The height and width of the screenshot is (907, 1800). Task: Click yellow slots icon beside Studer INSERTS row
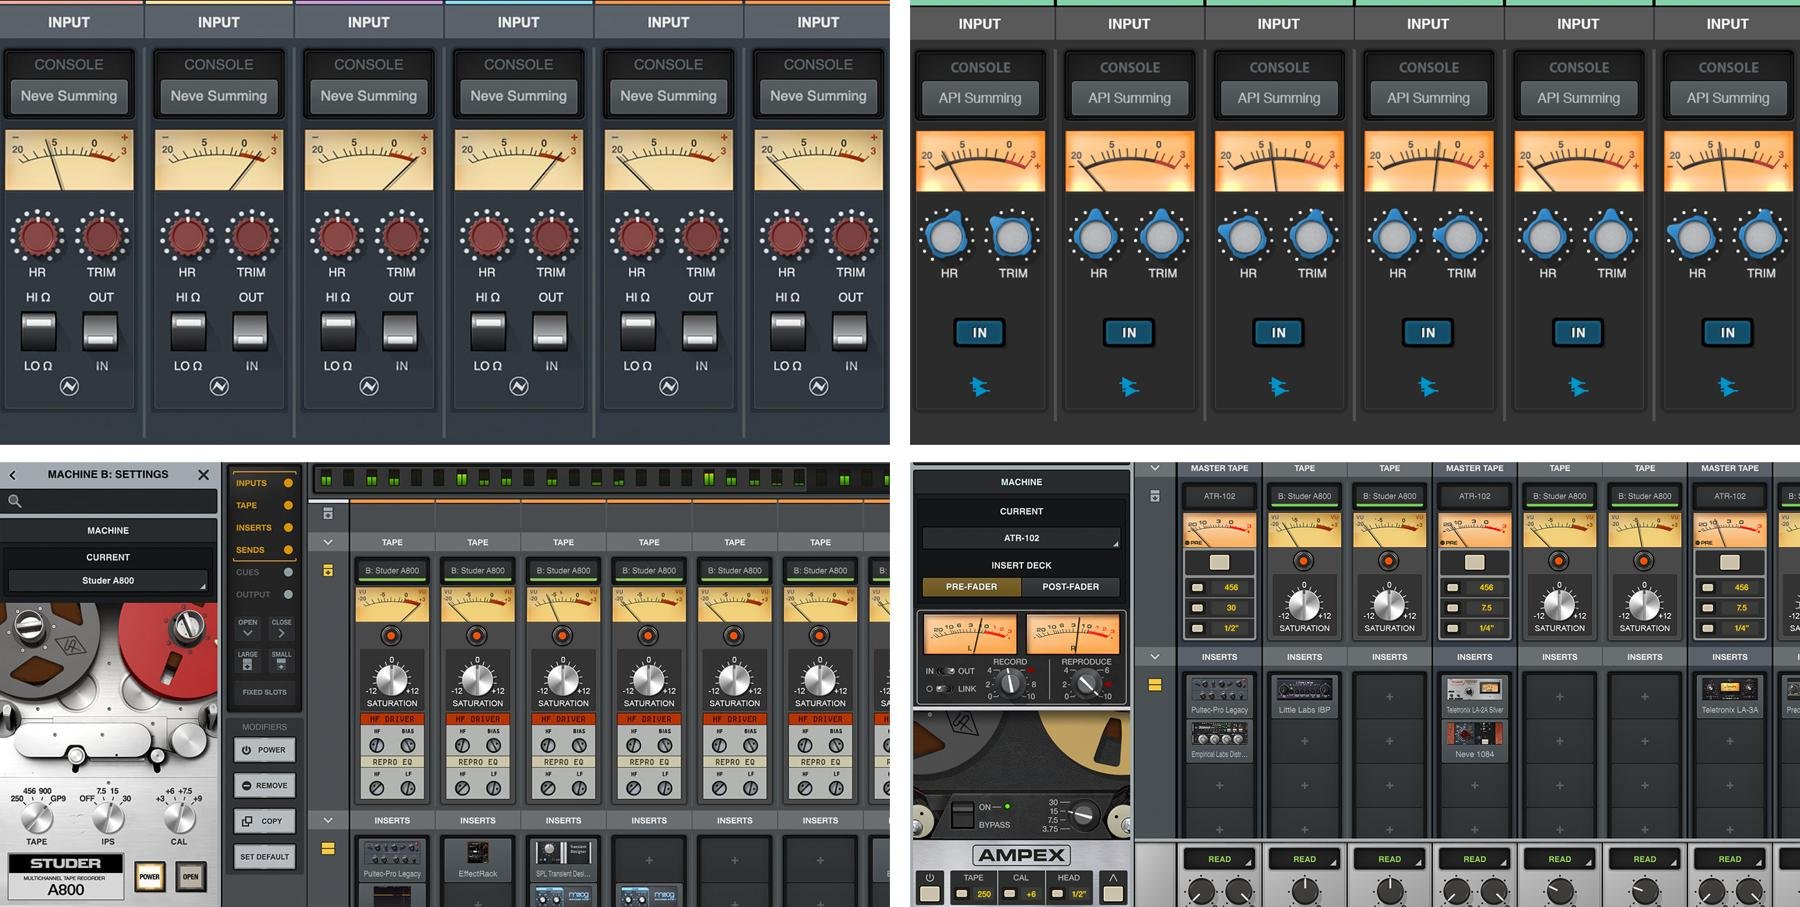tap(328, 848)
